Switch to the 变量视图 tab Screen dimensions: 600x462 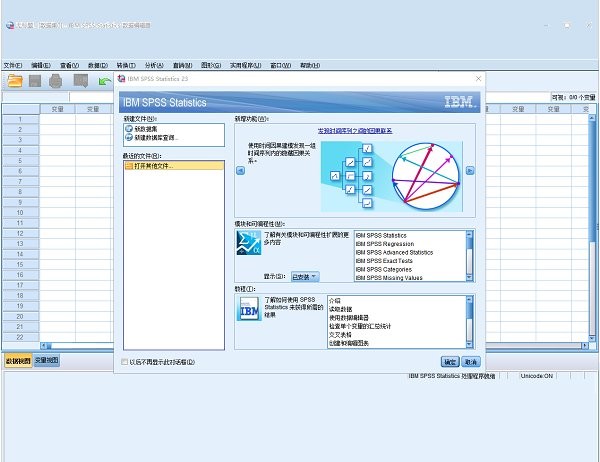46,360
